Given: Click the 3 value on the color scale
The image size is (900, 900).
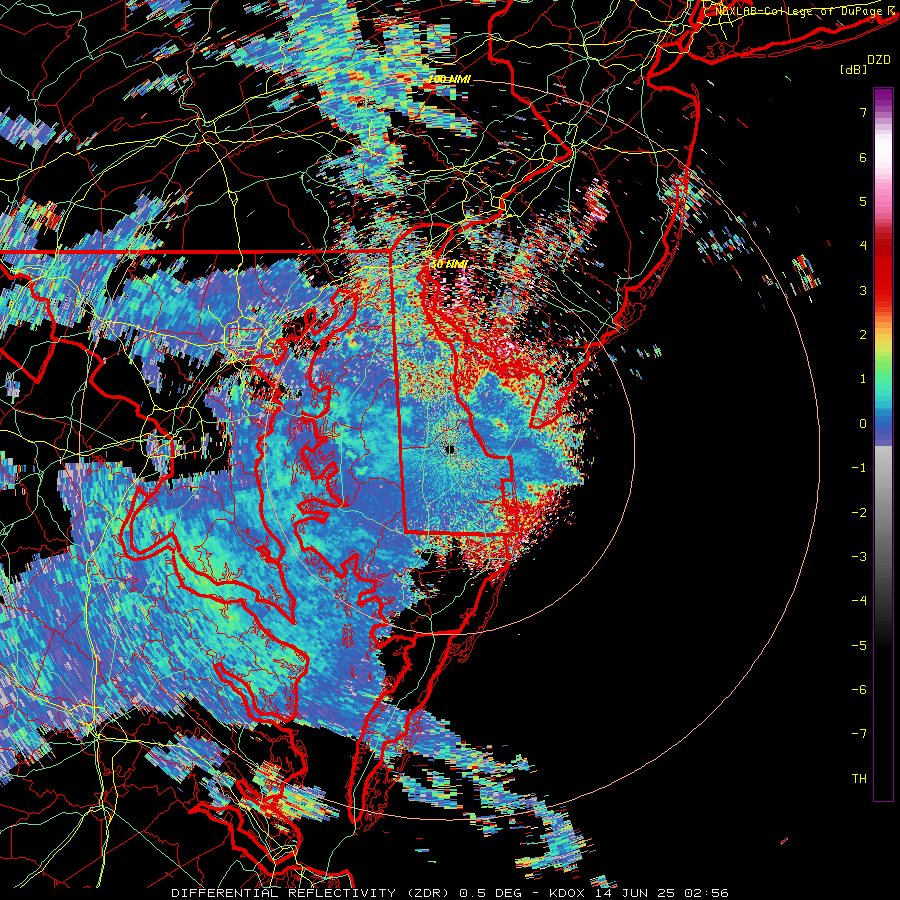Looking at the screenshot, I should point(863,290).
